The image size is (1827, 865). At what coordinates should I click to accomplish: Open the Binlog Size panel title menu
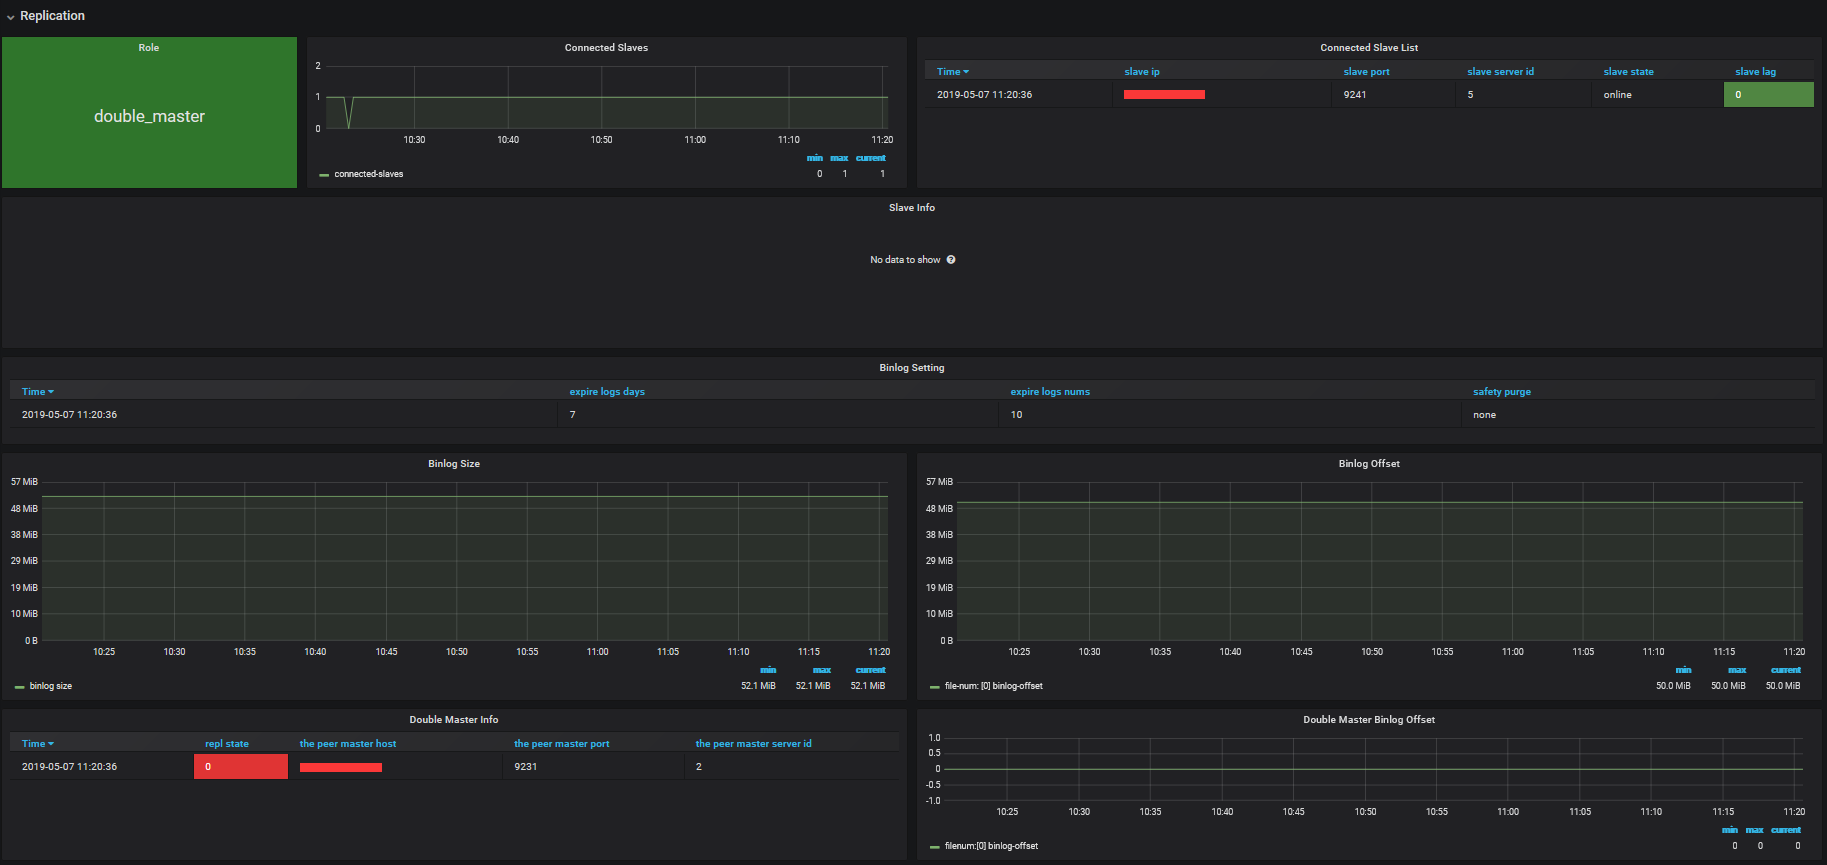pyautogui.click(x=454, y=464)
